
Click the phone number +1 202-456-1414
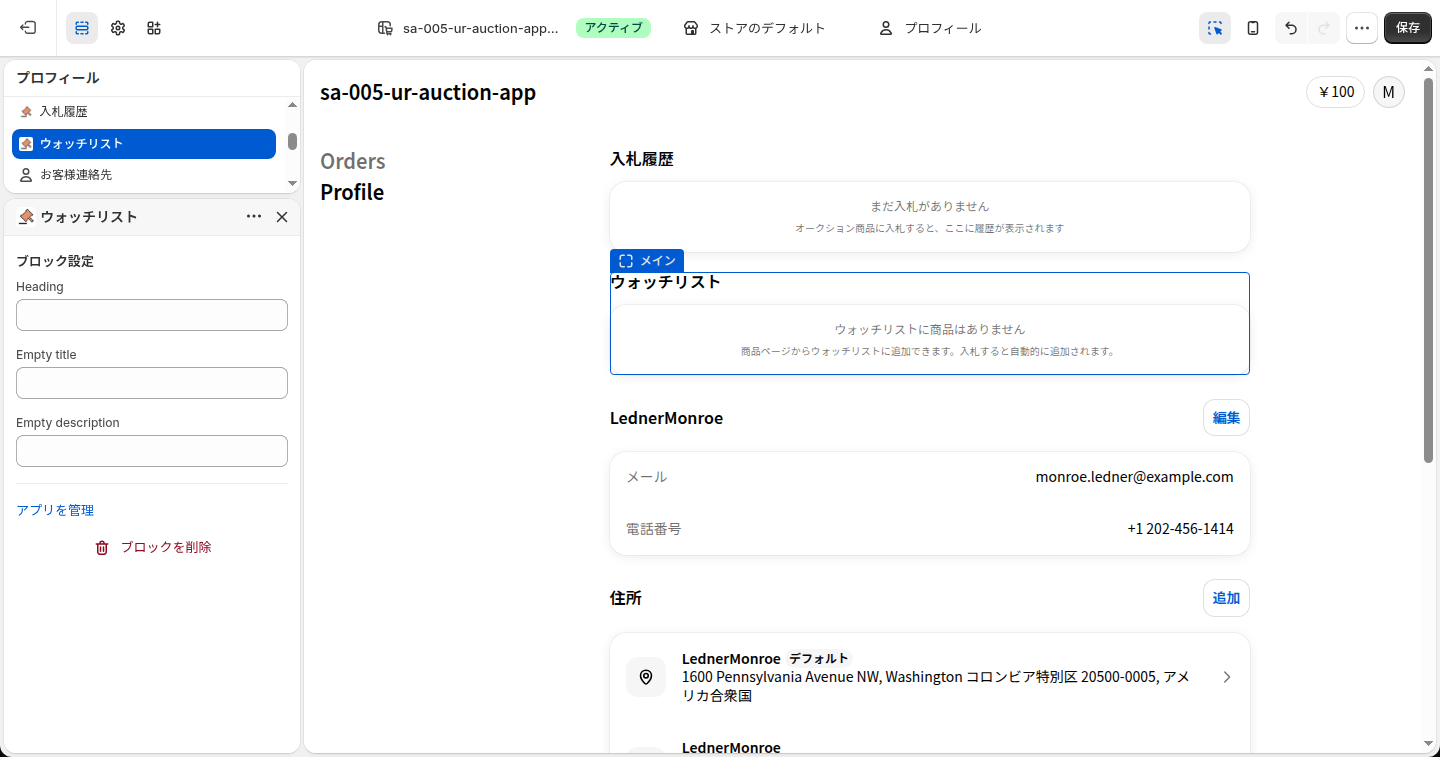[x=1180, y=529]
